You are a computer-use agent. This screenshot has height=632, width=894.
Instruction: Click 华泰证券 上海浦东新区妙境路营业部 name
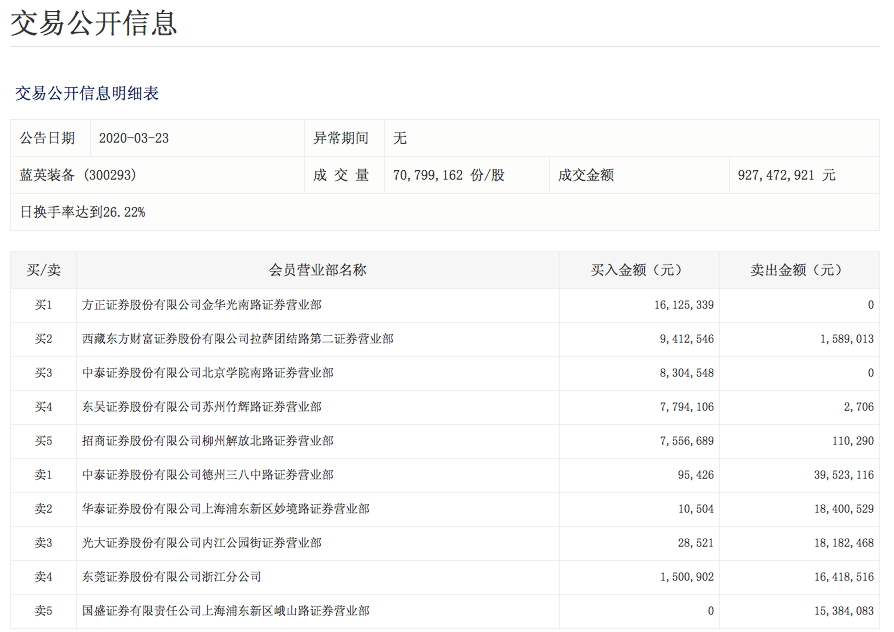point(226,509)
